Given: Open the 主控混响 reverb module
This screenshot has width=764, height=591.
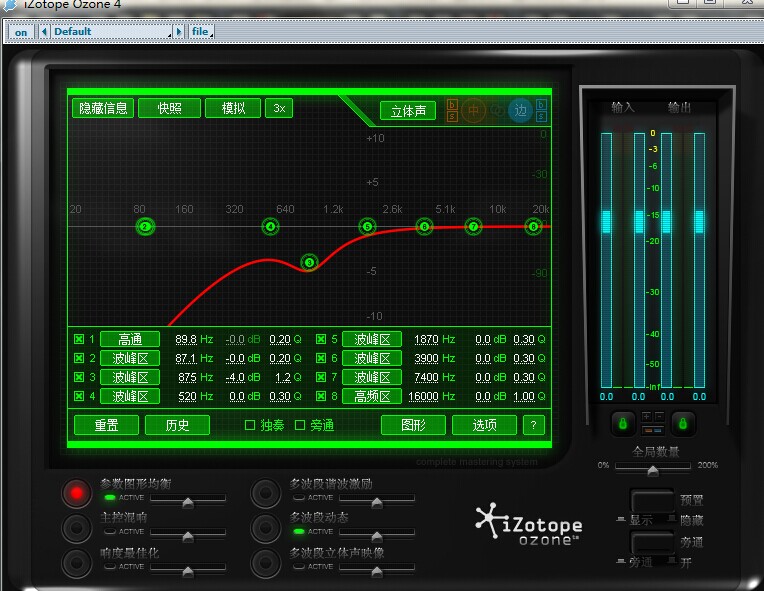Looking at the screenshot, I should [x=76, y=528].
